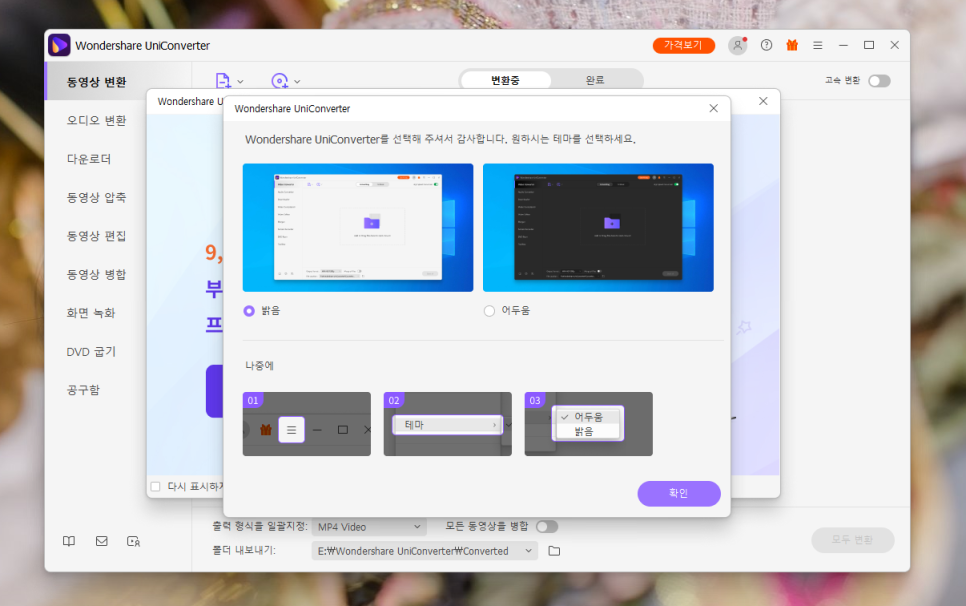Screen dimensions: 966x606
Task: Click the step 03 어두움 instruction image
Action: (588, 424)
